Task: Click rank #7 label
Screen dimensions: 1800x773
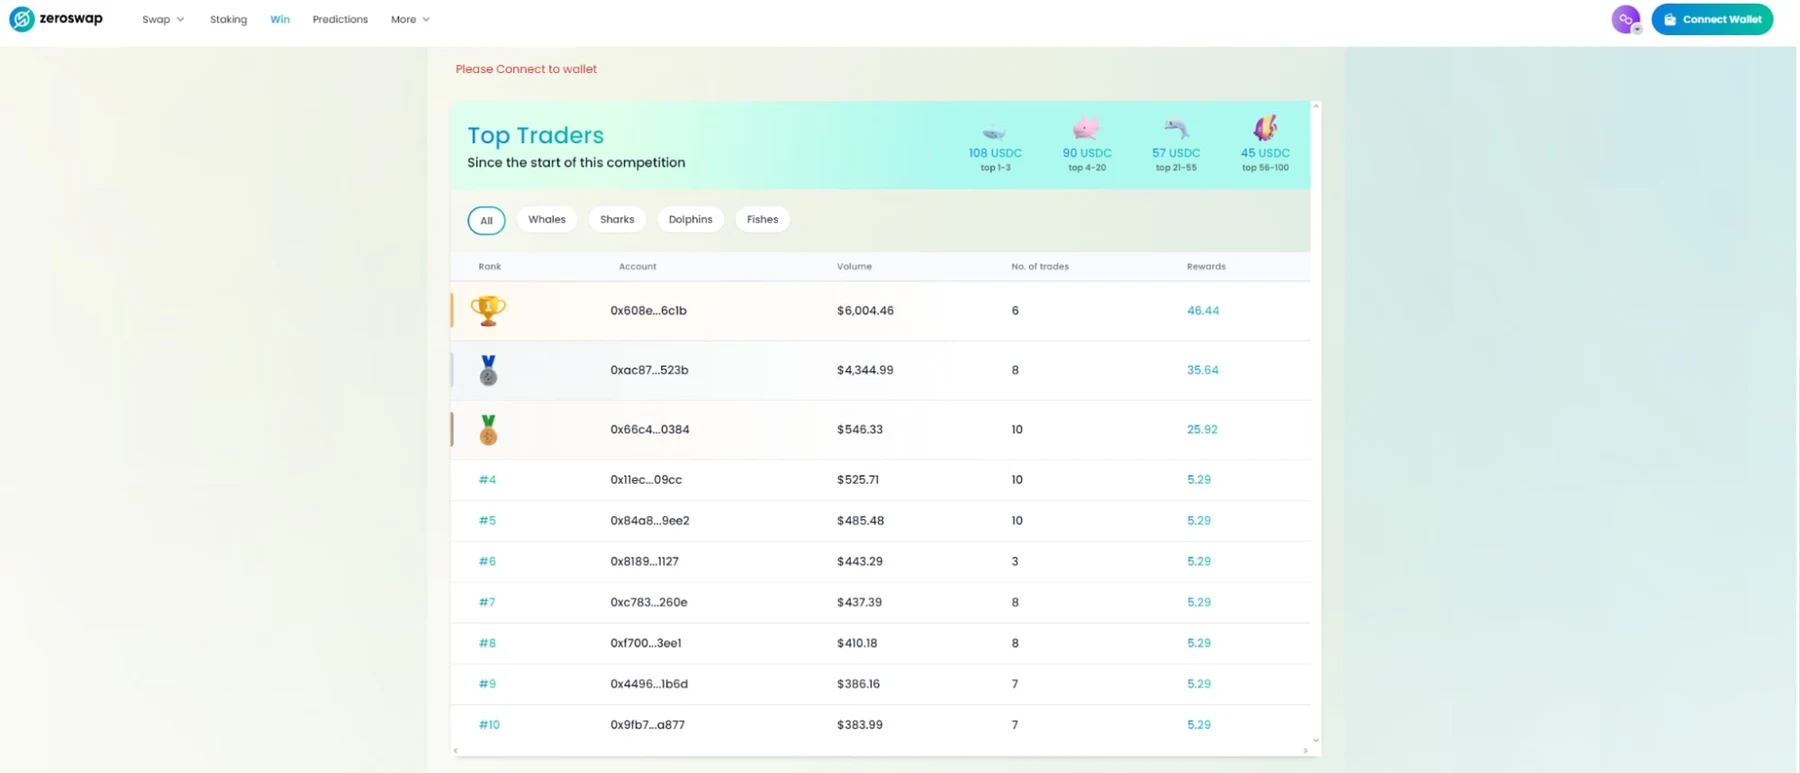Action: pos(487,603)
